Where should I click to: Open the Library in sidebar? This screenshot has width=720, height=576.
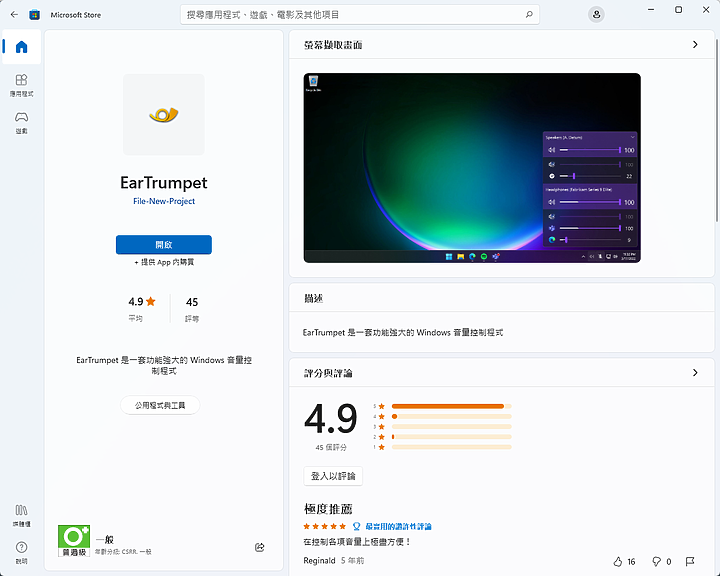coord(22,515)
